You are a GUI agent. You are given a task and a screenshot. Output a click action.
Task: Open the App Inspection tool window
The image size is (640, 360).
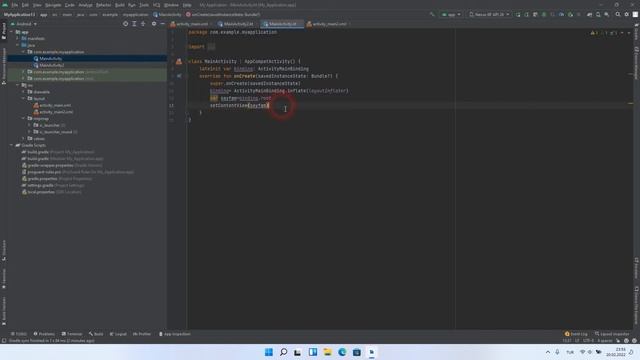[175, 334]
